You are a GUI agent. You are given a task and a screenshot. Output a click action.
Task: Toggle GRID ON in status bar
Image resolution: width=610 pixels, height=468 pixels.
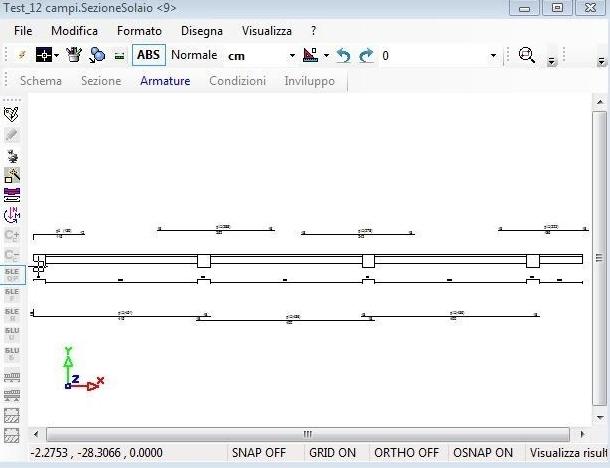(332, 453)
